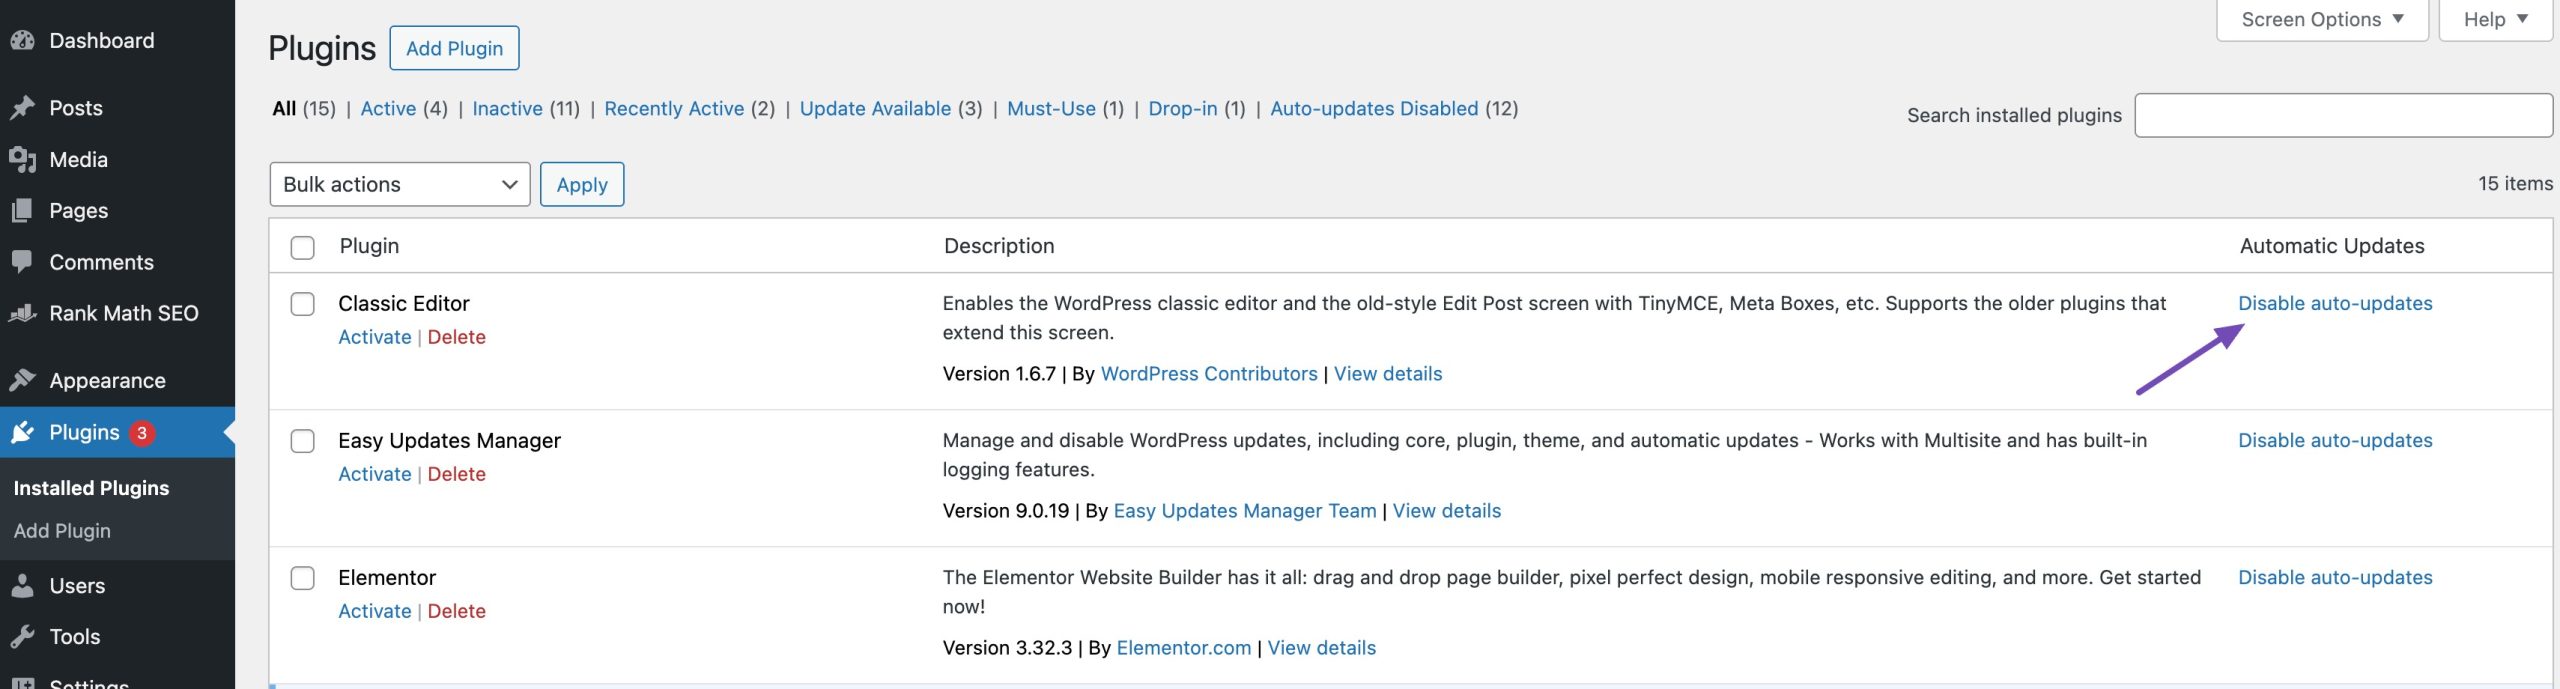The width and height of the screenshot is (2560, 689).
Task: Disable auto-updates for Classic Editor
Action: coord(2334,304)
